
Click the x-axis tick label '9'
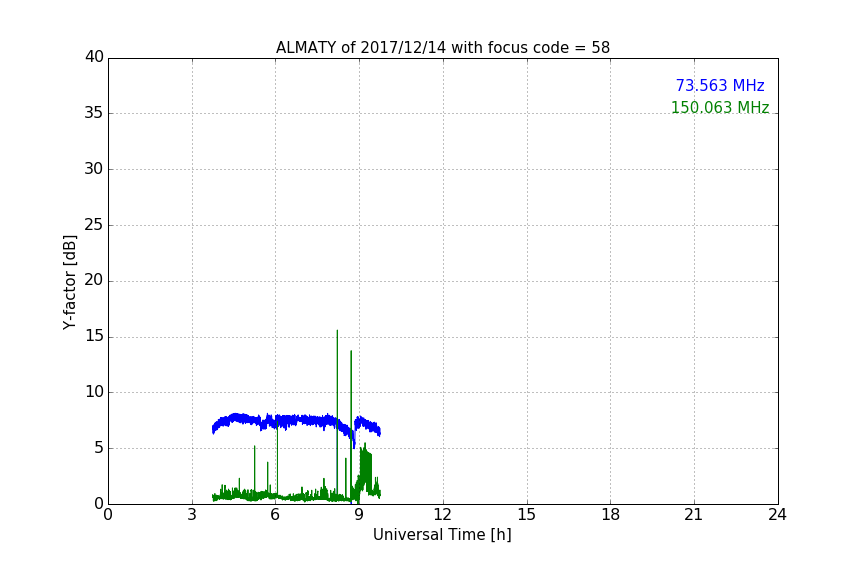pos(359,515)
